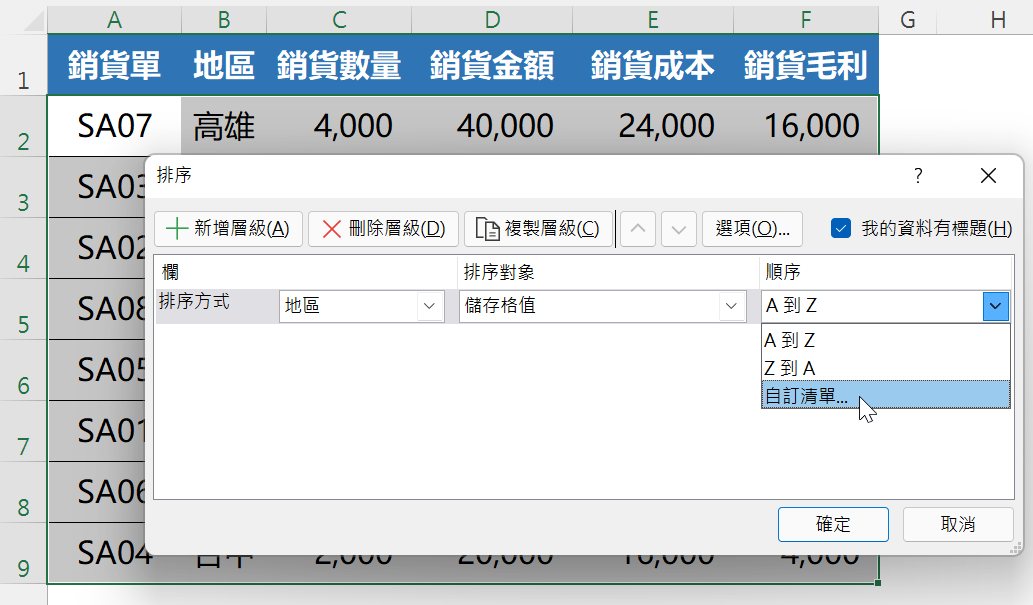1033x605 pixels.
Task: Click the 銷貨單 header cell
Action: coord(115,65)
